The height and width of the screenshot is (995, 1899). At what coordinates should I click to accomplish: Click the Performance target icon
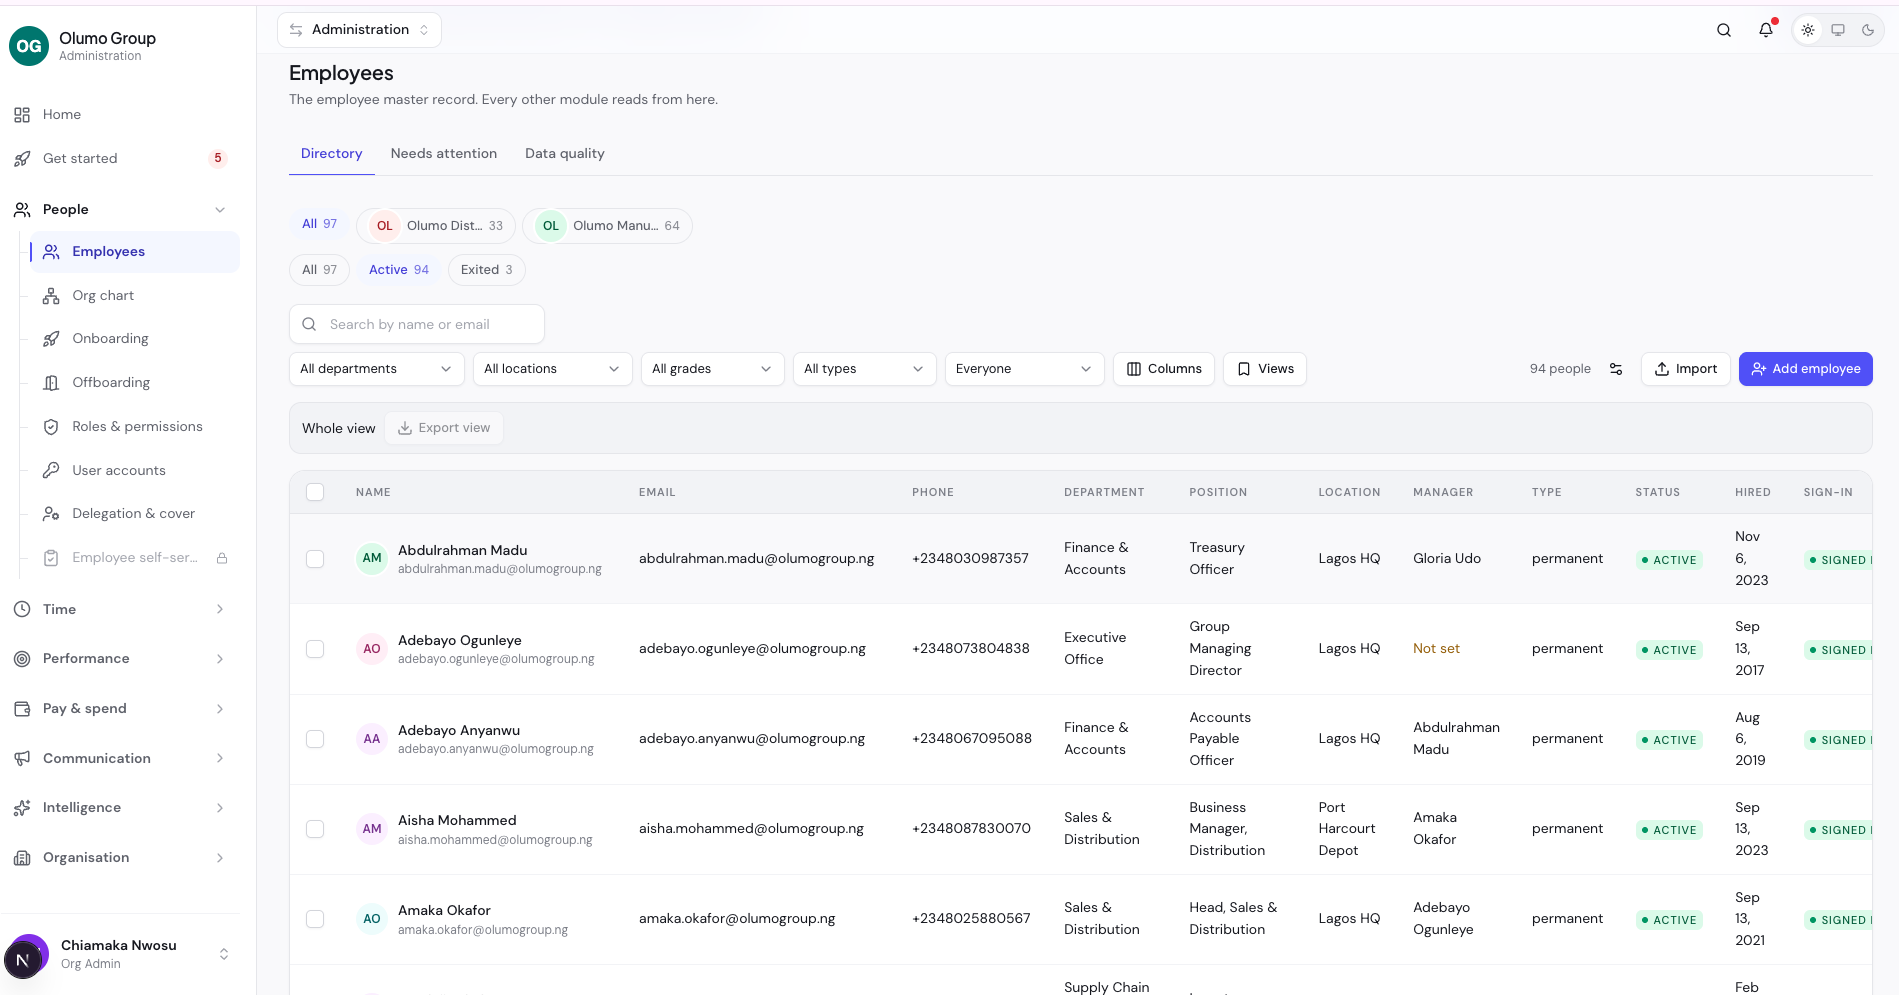(22, 659)
